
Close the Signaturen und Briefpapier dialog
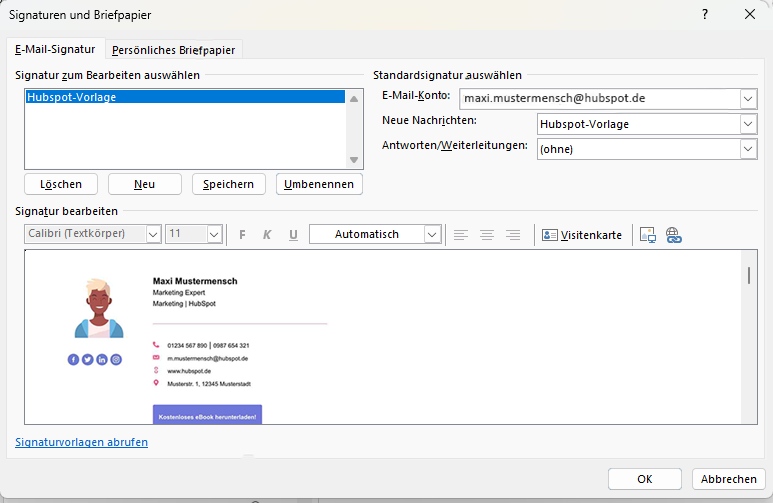pos(750,14)
